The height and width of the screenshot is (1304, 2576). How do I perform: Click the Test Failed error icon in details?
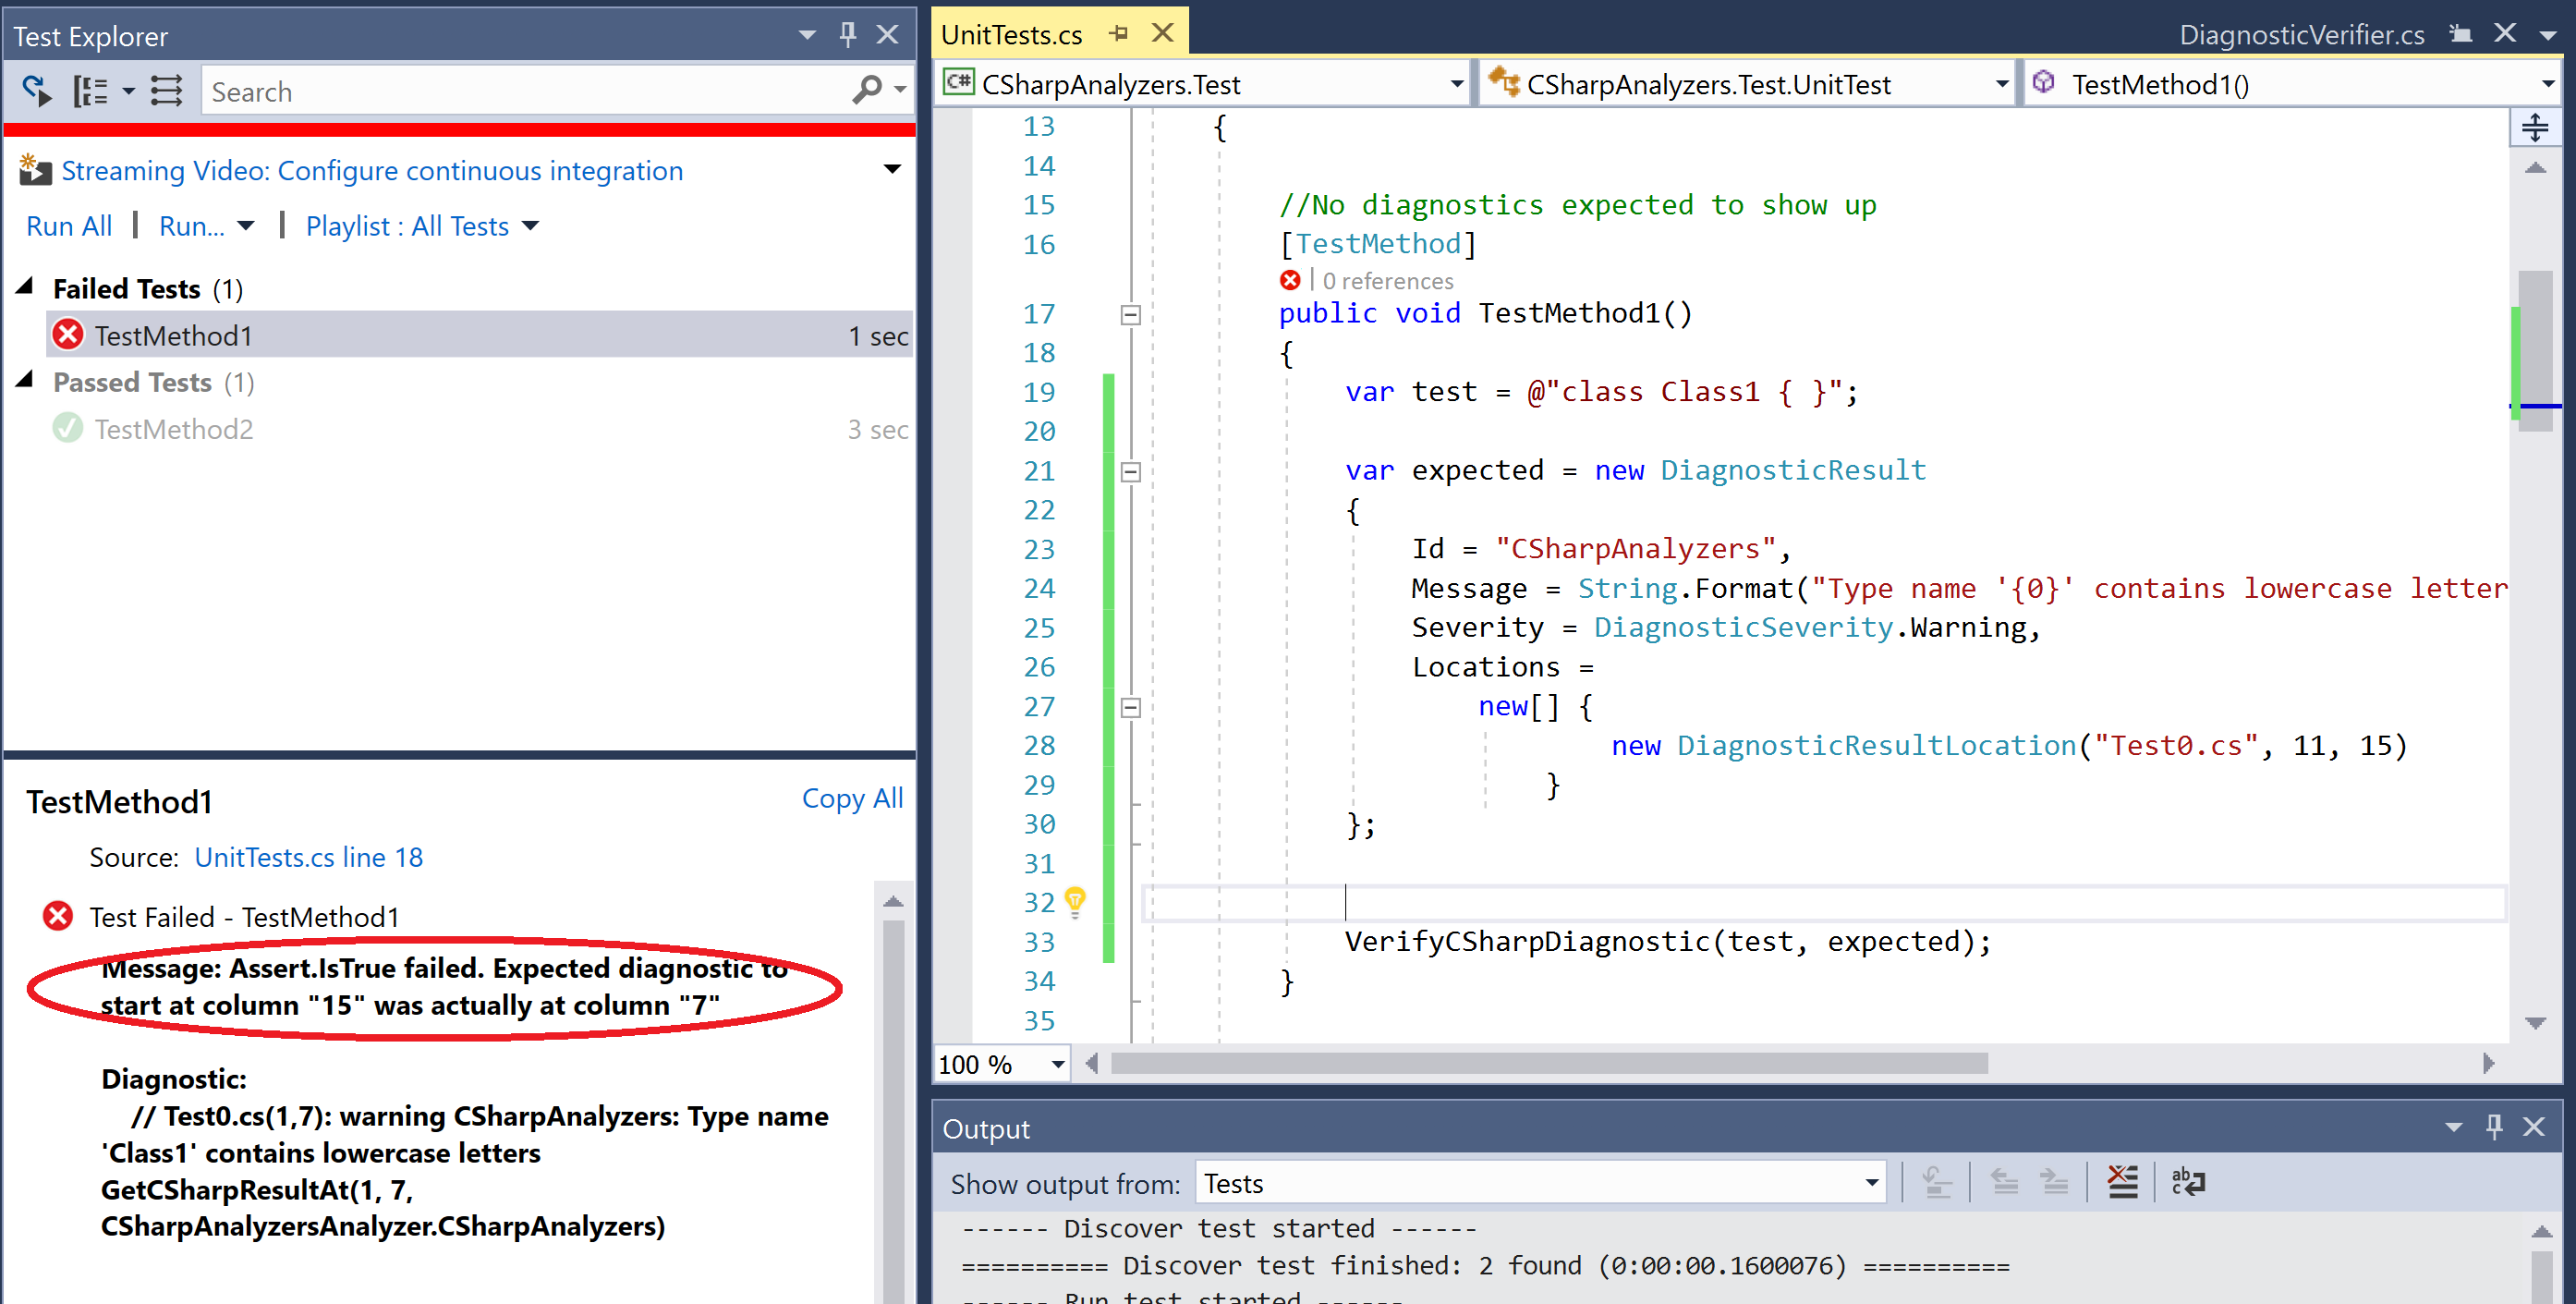tap(58, 916)
